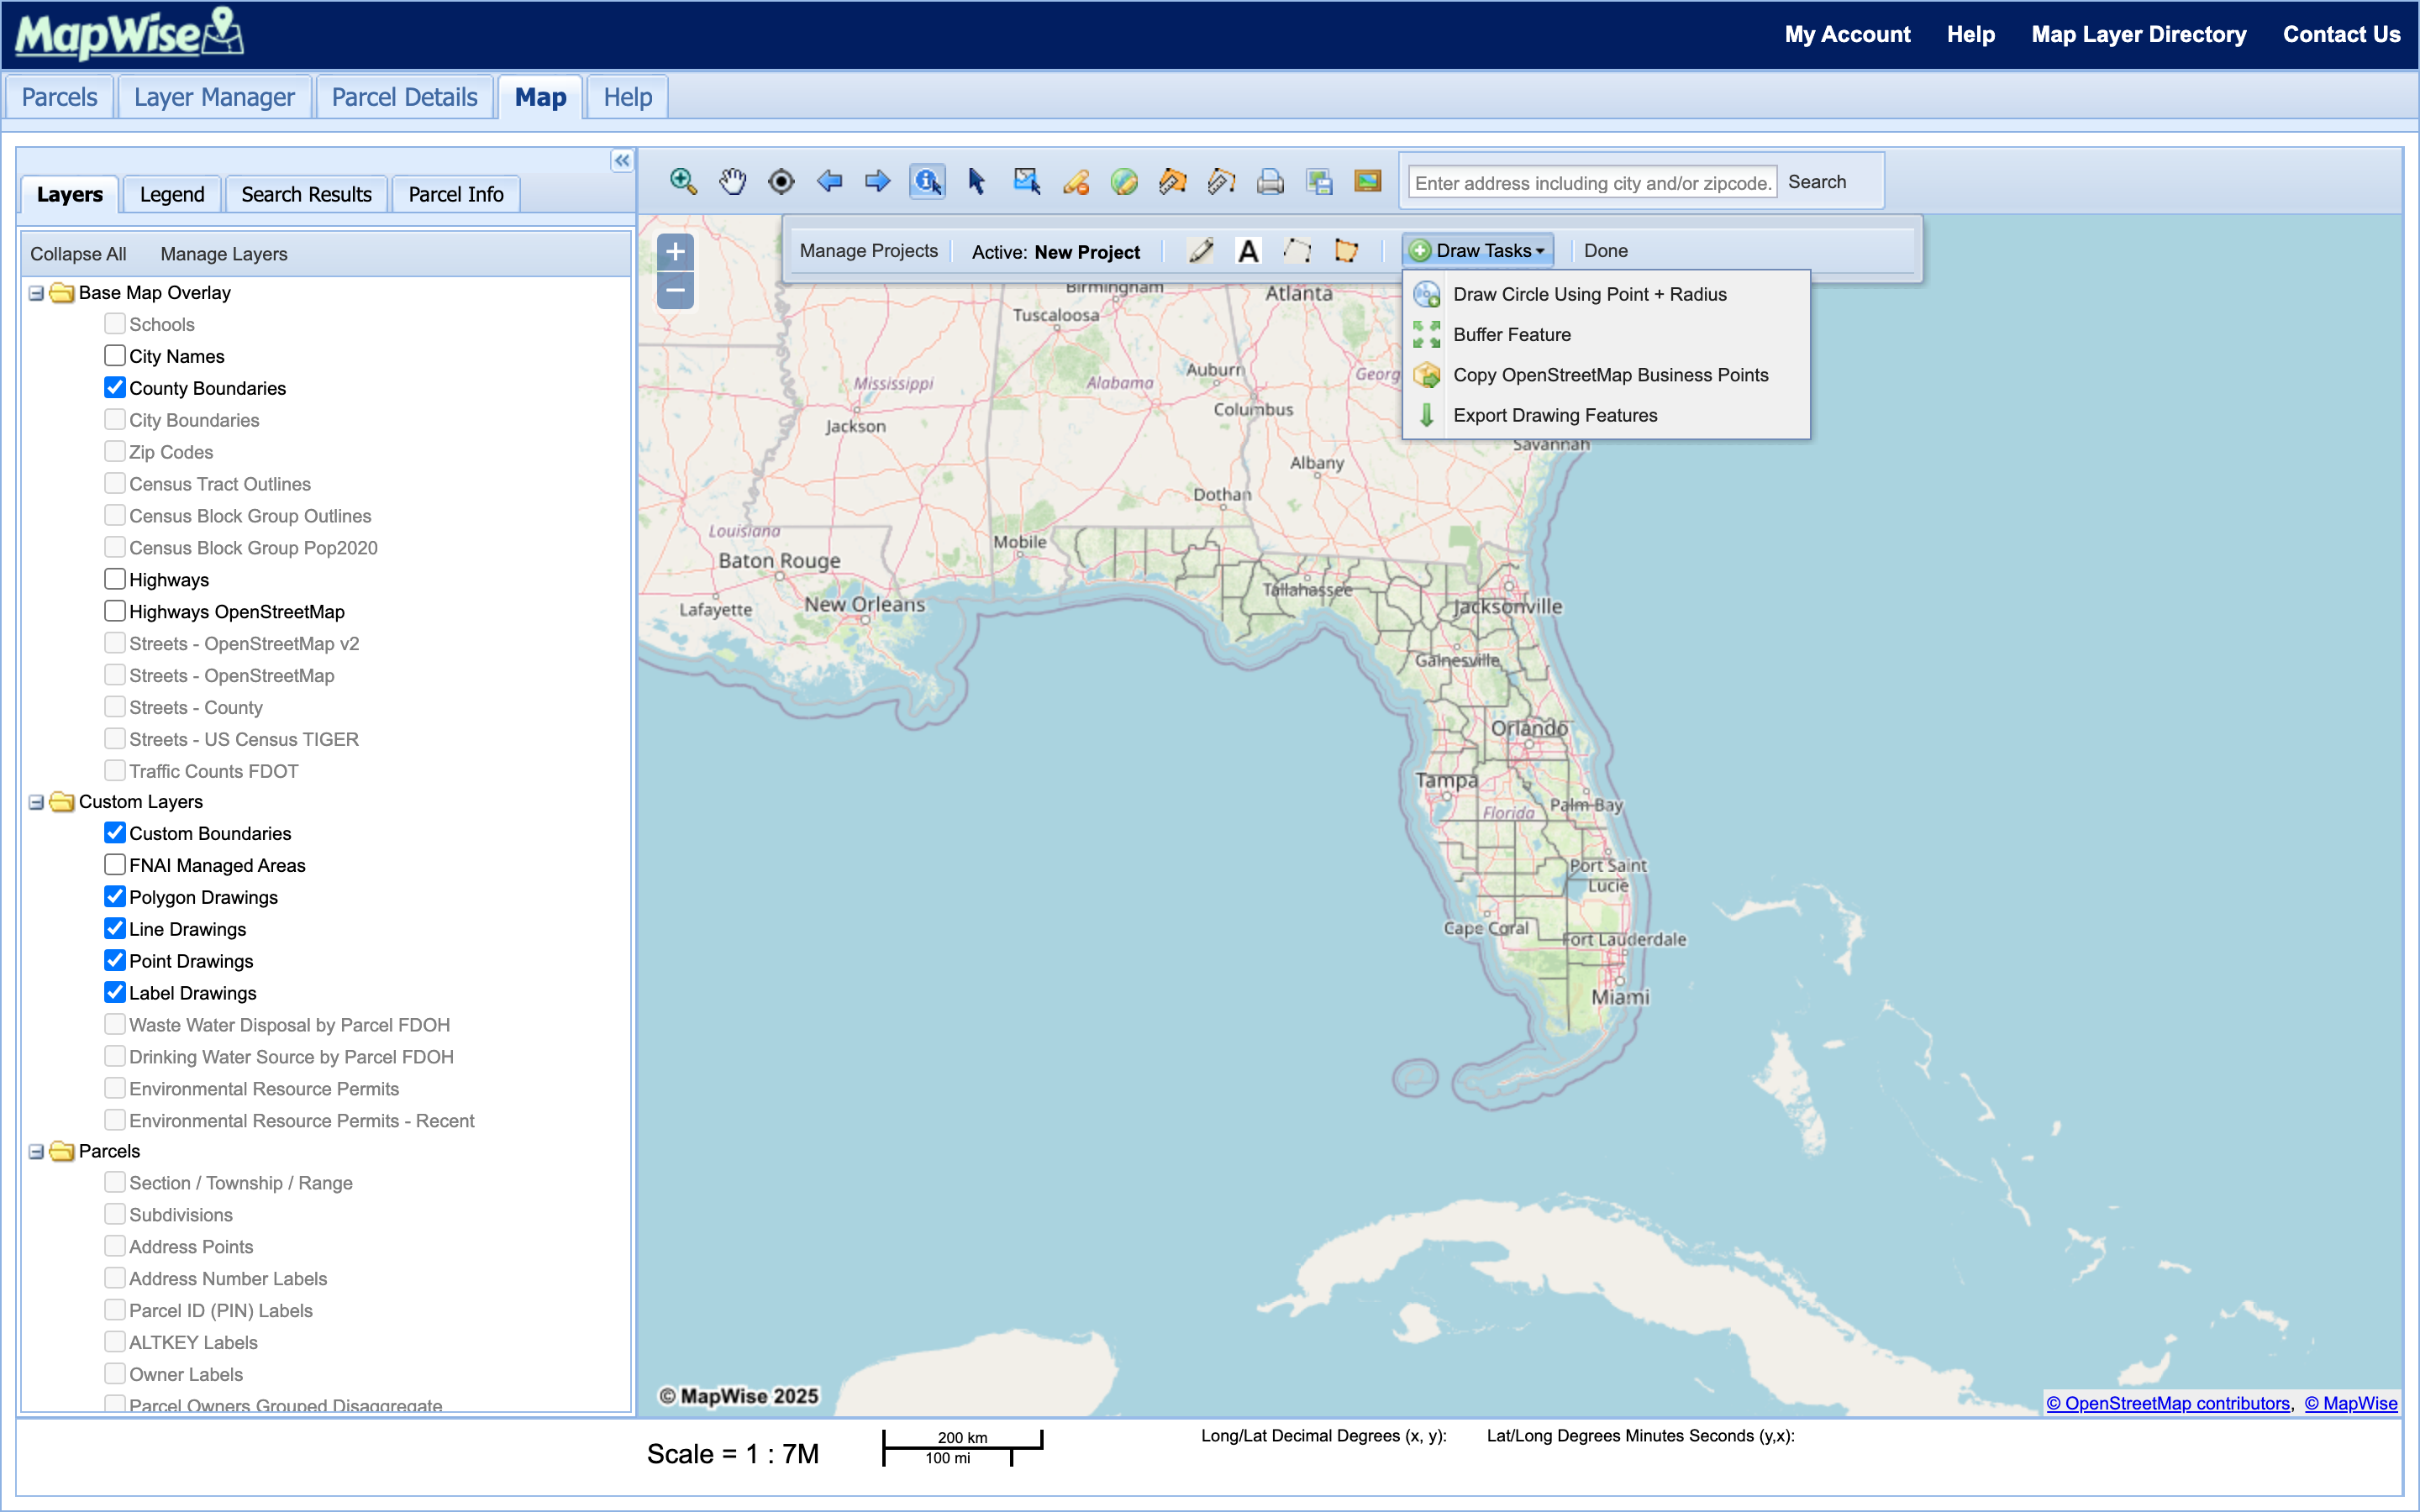Select the draw polygon tool
2420x1512 pixels.
[x=1346, y=250]
